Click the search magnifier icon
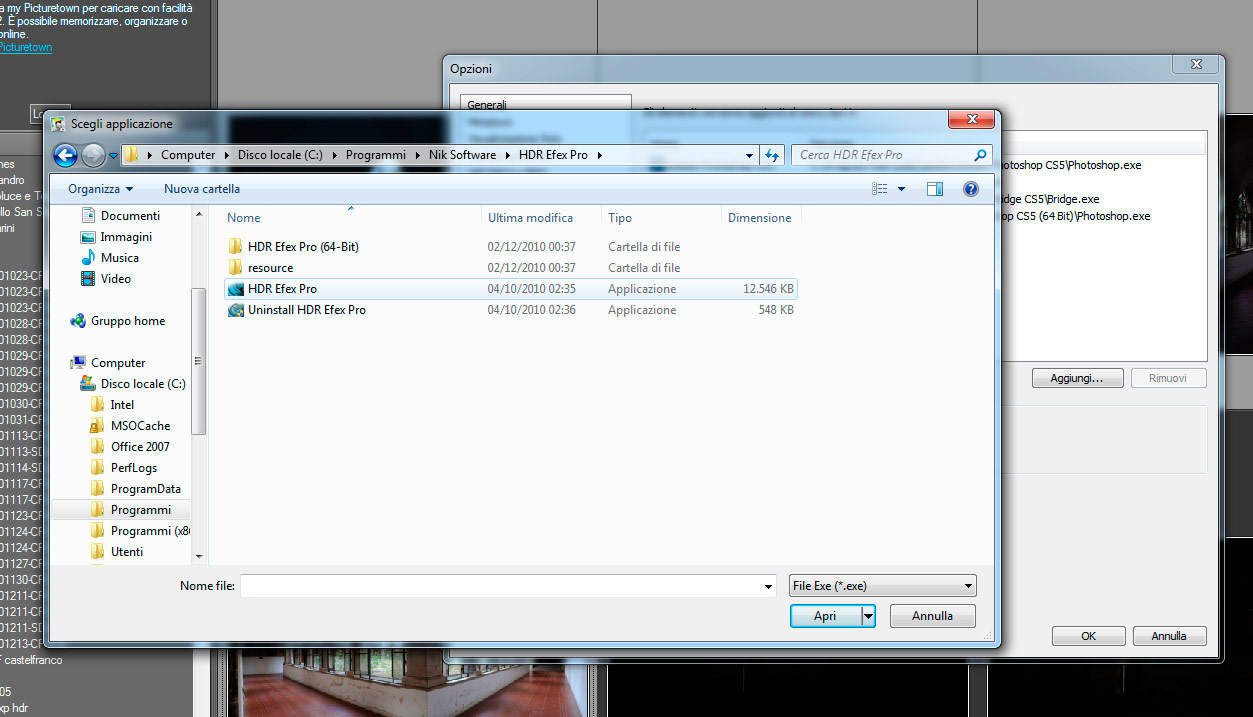This screenshot has width=1253, height=717. click(980, 155)
